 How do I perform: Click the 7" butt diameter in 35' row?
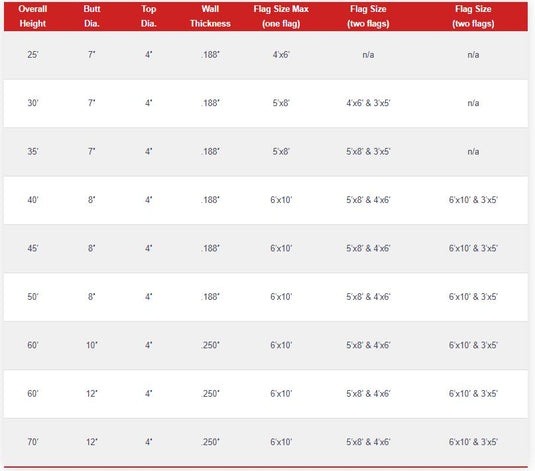[x=92, y=152]
